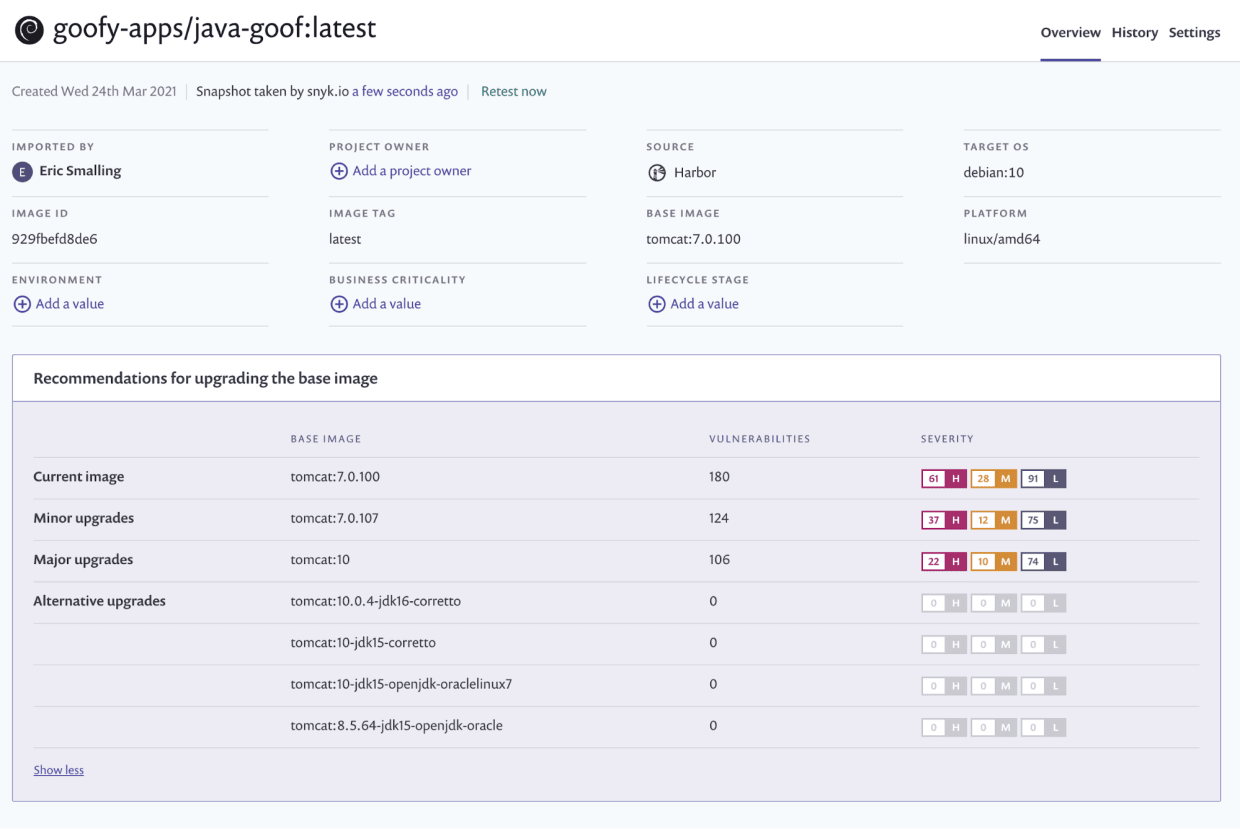Viewport: 1240px width, 829px height.
Task: Click the image ID 929fbefd8de6
Action: tap(55, 239)
